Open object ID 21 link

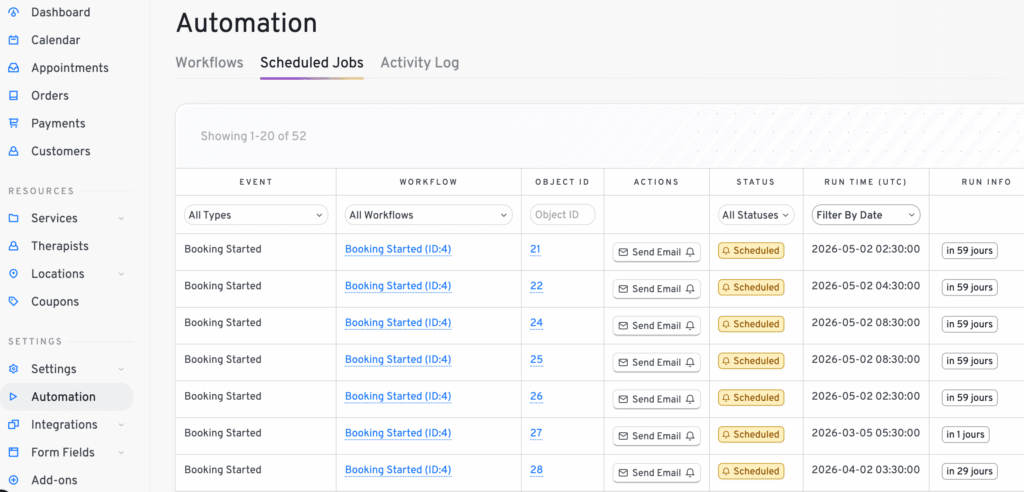click(536, 250)
